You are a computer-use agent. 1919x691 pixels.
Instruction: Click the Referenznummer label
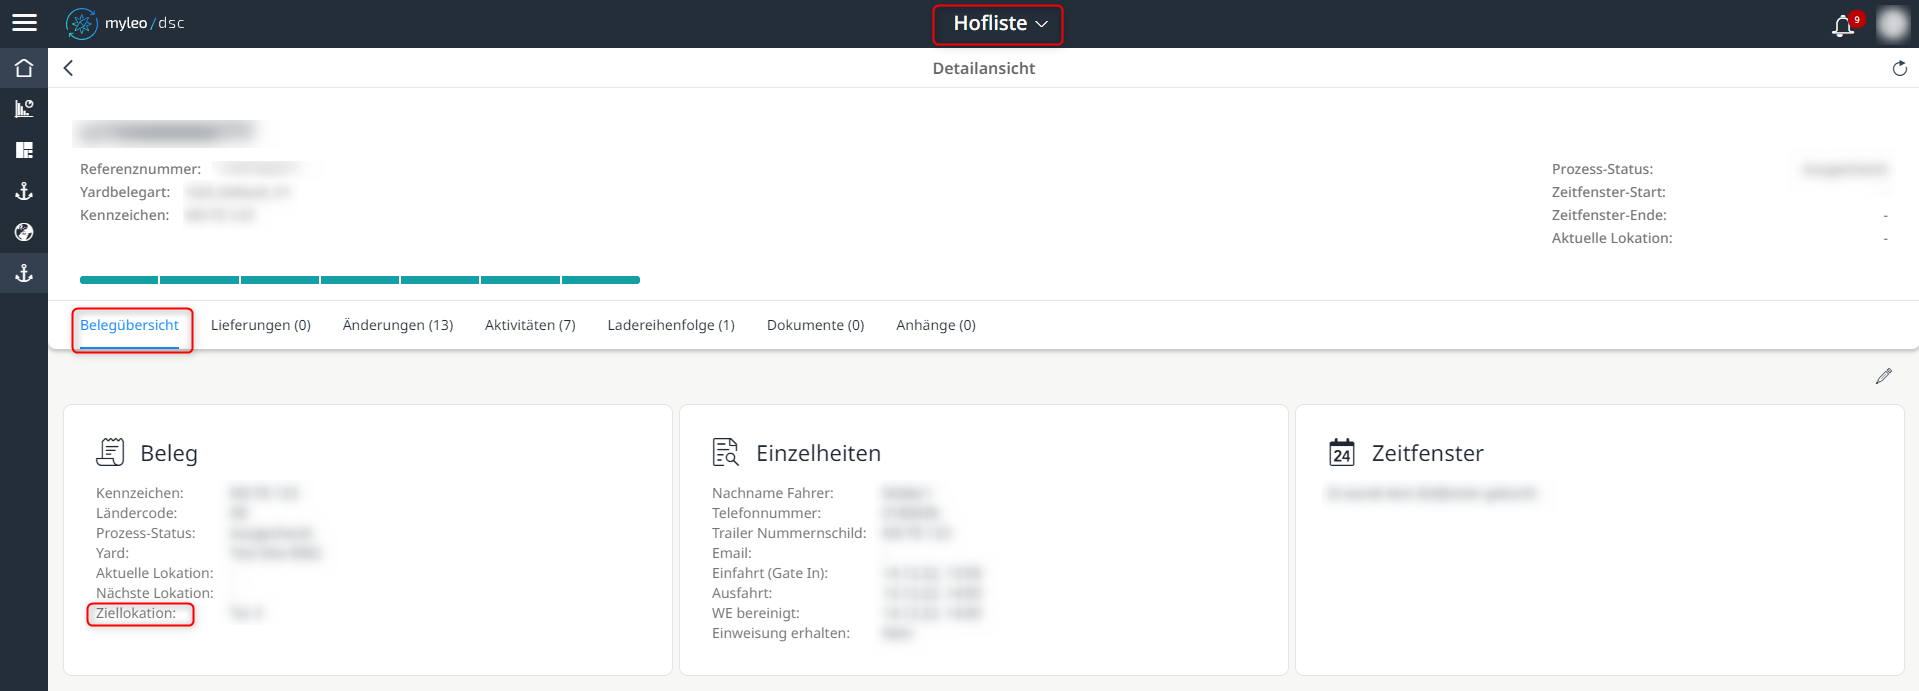click(140, 169)
